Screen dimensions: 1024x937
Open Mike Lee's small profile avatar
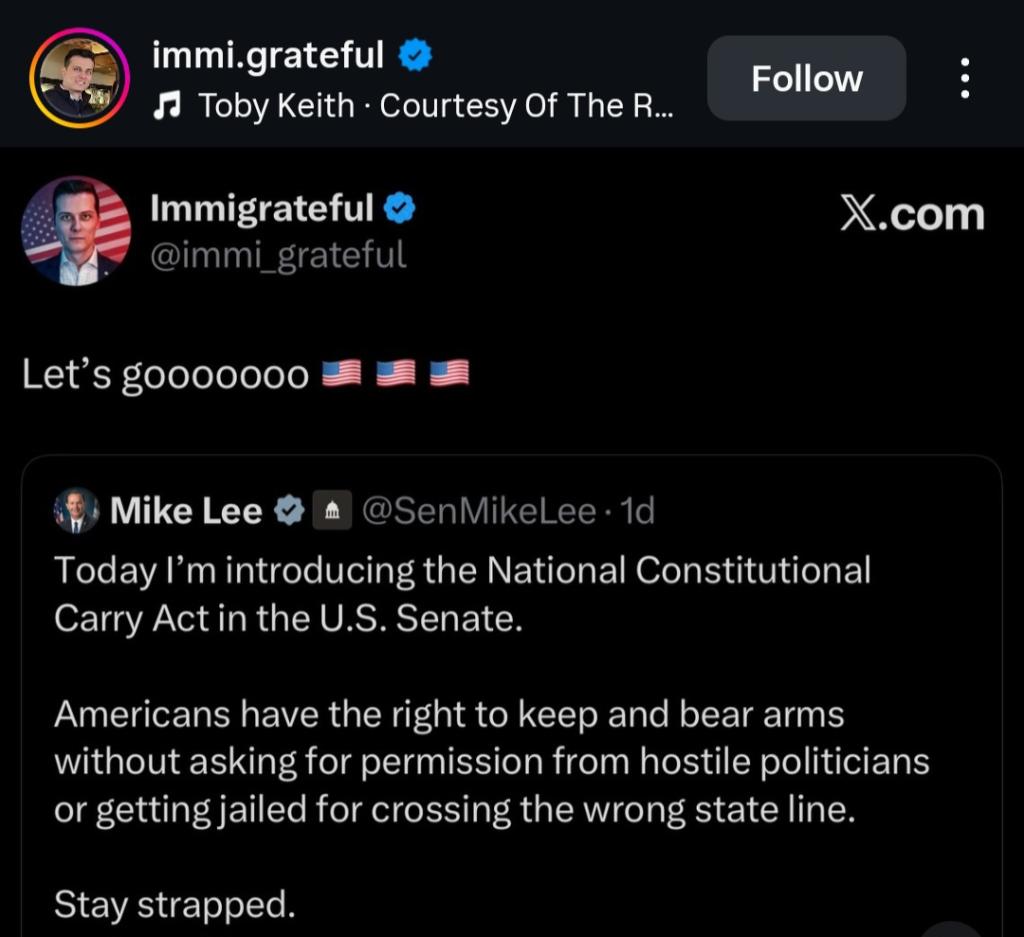(x=76, y=511)
